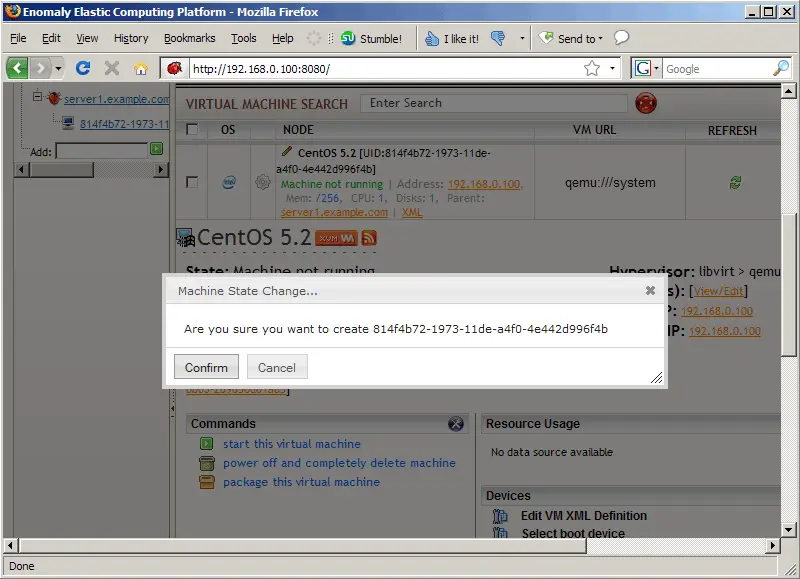Click the dialog resize grip corner
800x579 pixels.
tap(657, 377)
